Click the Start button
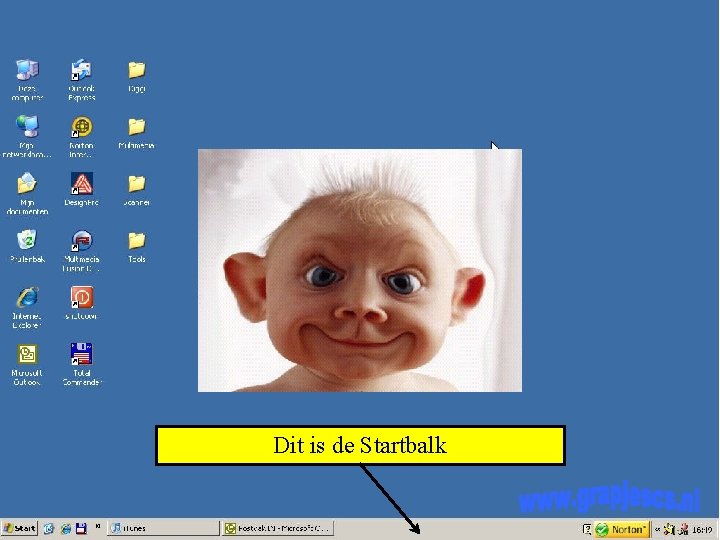 (x=19, y=528)
